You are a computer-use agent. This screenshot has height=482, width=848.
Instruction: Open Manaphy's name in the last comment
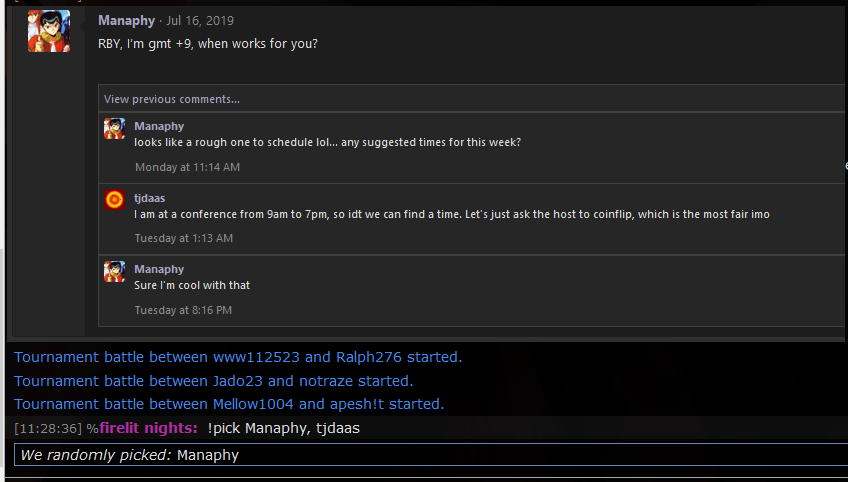coord(159,269)
